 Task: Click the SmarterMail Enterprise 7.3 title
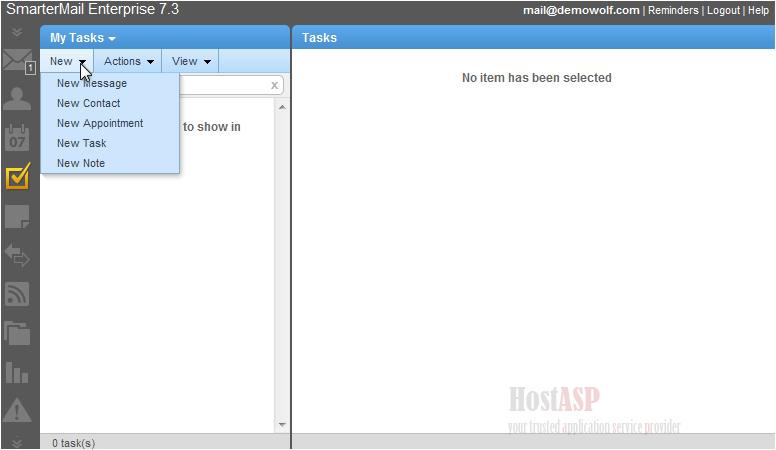pos(93,9)
